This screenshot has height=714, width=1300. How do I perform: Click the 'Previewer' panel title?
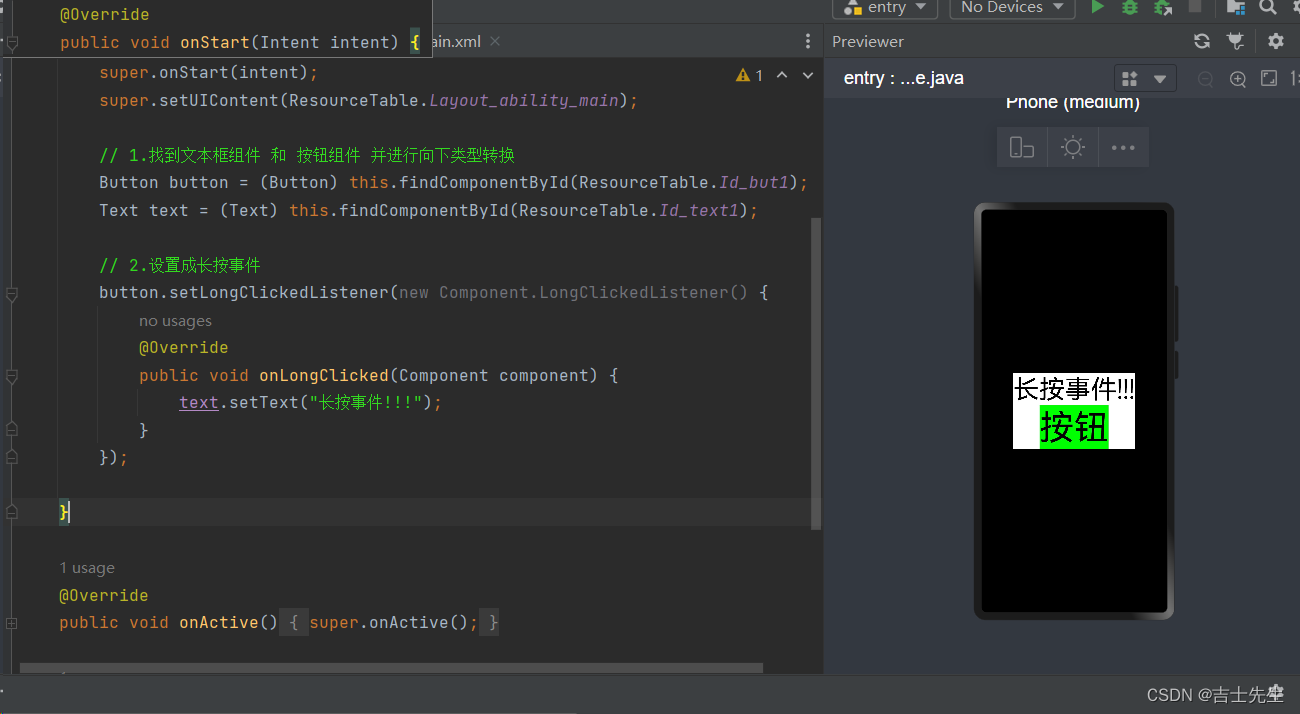pos(868,41)
